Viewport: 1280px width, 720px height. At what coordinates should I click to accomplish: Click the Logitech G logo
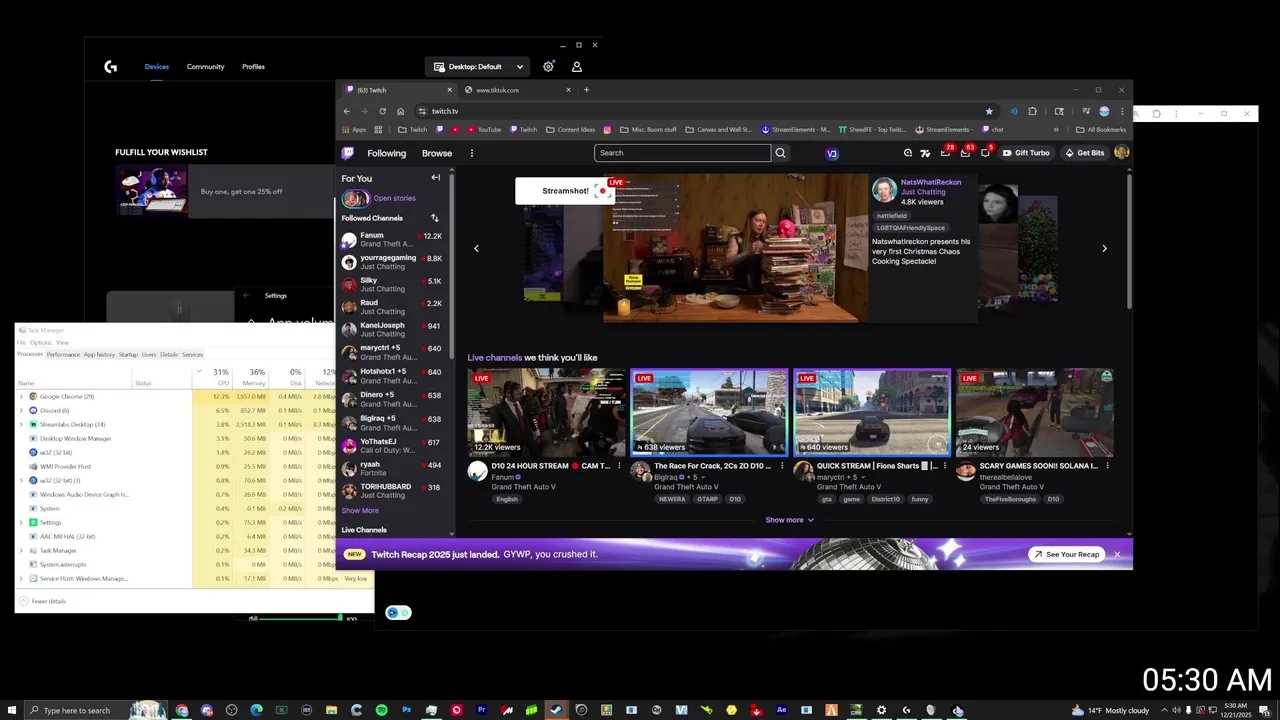click(111, 67)
